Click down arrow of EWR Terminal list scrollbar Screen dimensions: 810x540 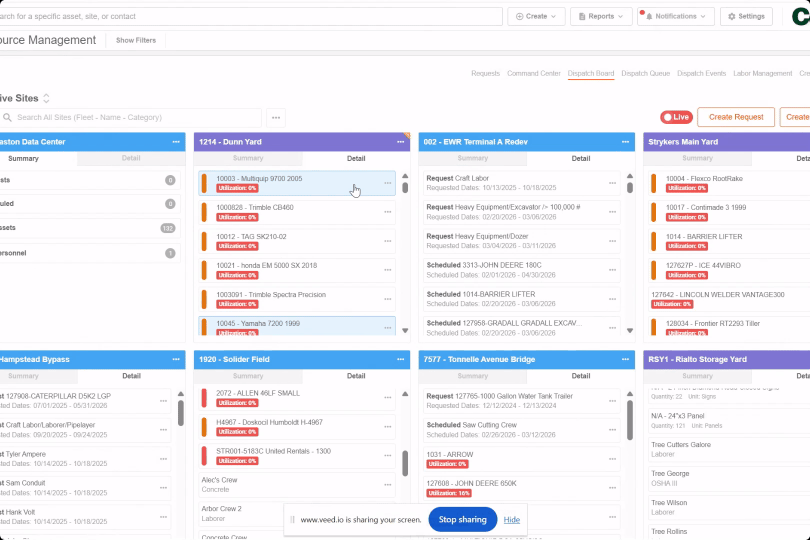(x=630, y=330)
